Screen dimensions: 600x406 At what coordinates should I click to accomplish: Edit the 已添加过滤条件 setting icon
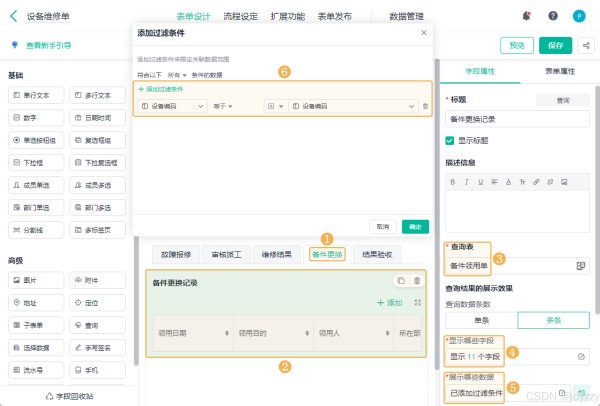pos(562,393)
